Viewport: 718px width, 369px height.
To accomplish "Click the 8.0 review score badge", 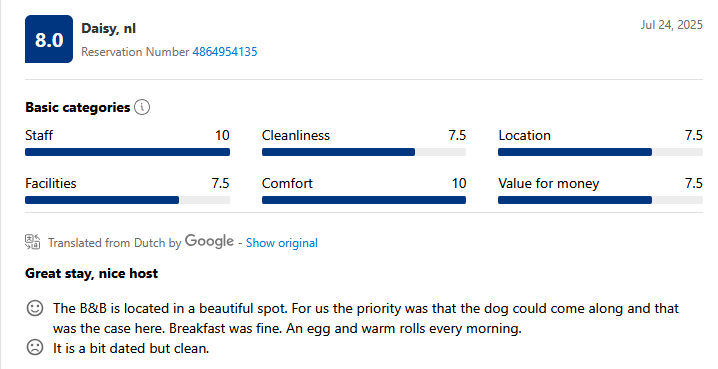I will pos(49,39).
